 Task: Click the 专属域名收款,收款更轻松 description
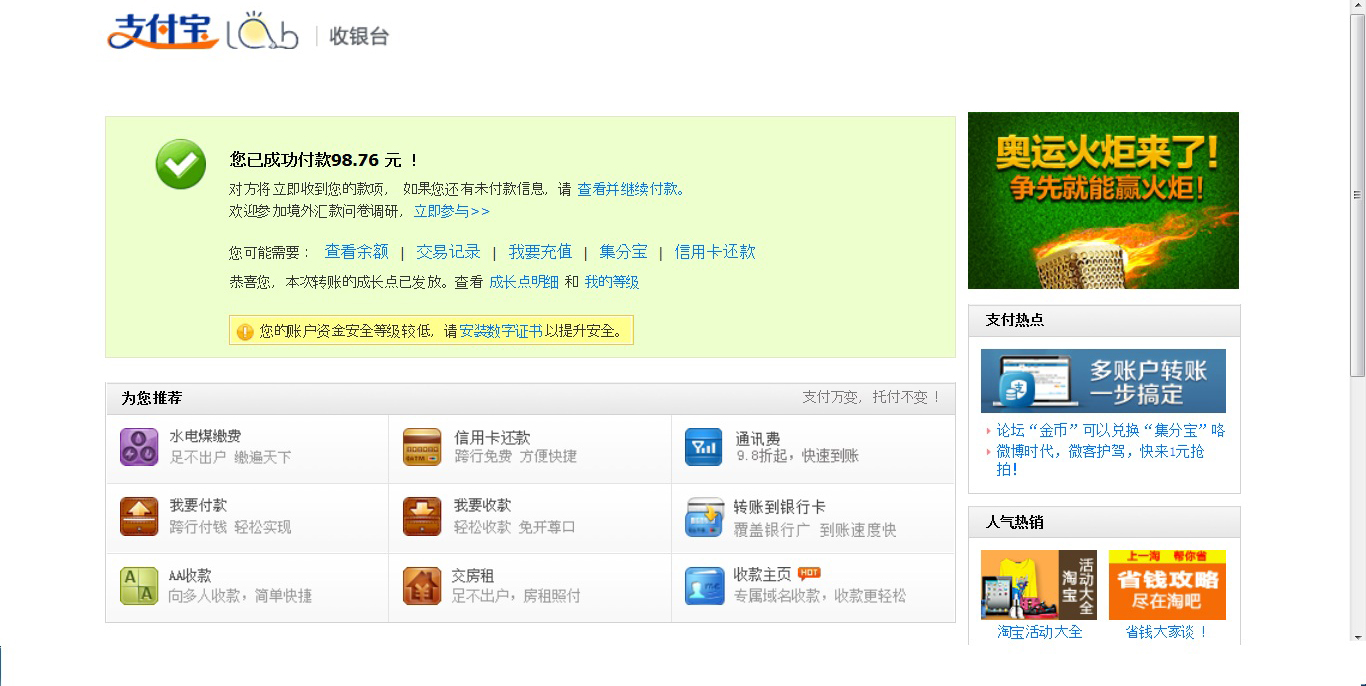click(x=820, y=596)
